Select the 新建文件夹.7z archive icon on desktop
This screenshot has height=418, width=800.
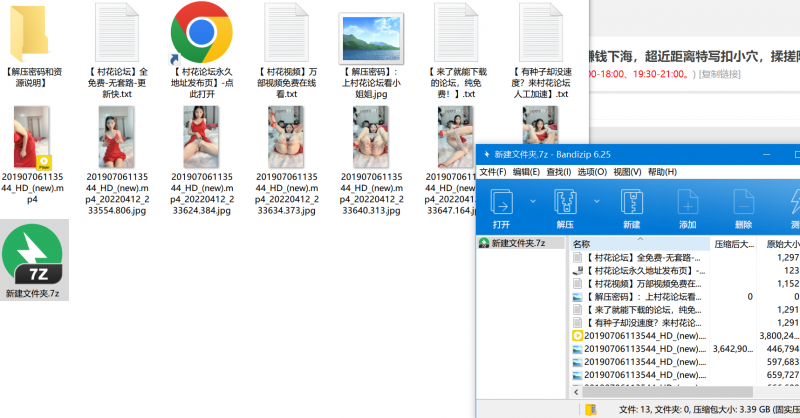tap(33, 255)
